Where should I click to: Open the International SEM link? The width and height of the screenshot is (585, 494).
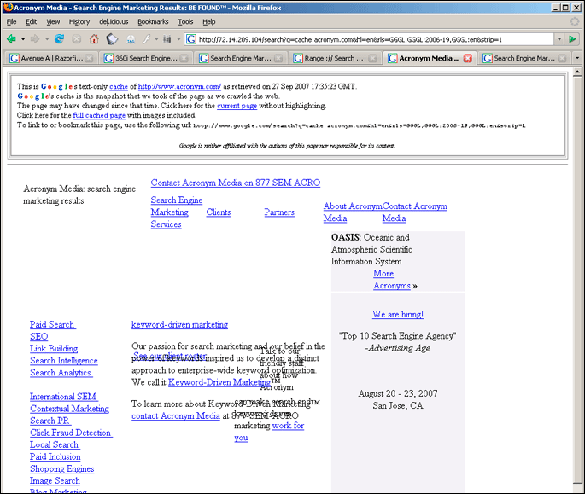point(64,396)
